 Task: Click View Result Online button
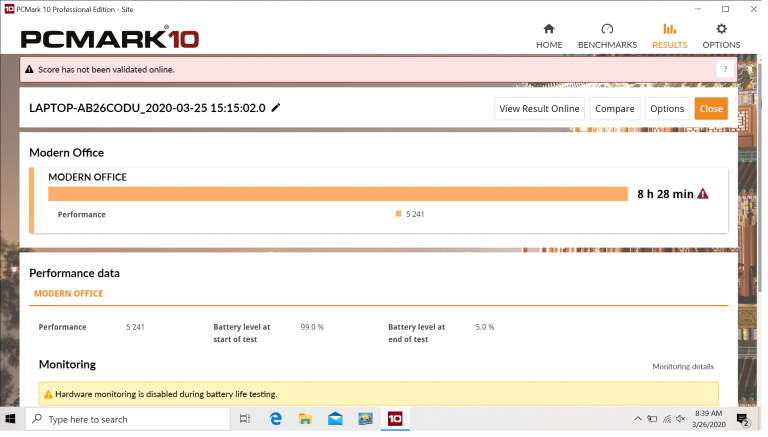tap(539, 109)
